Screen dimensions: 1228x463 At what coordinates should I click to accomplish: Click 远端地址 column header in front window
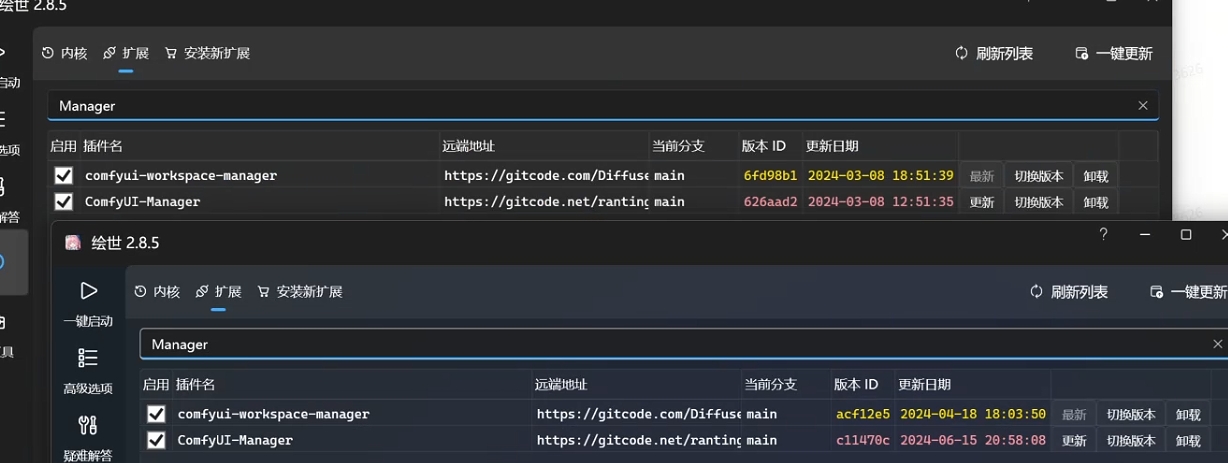(x=562, y=384)
